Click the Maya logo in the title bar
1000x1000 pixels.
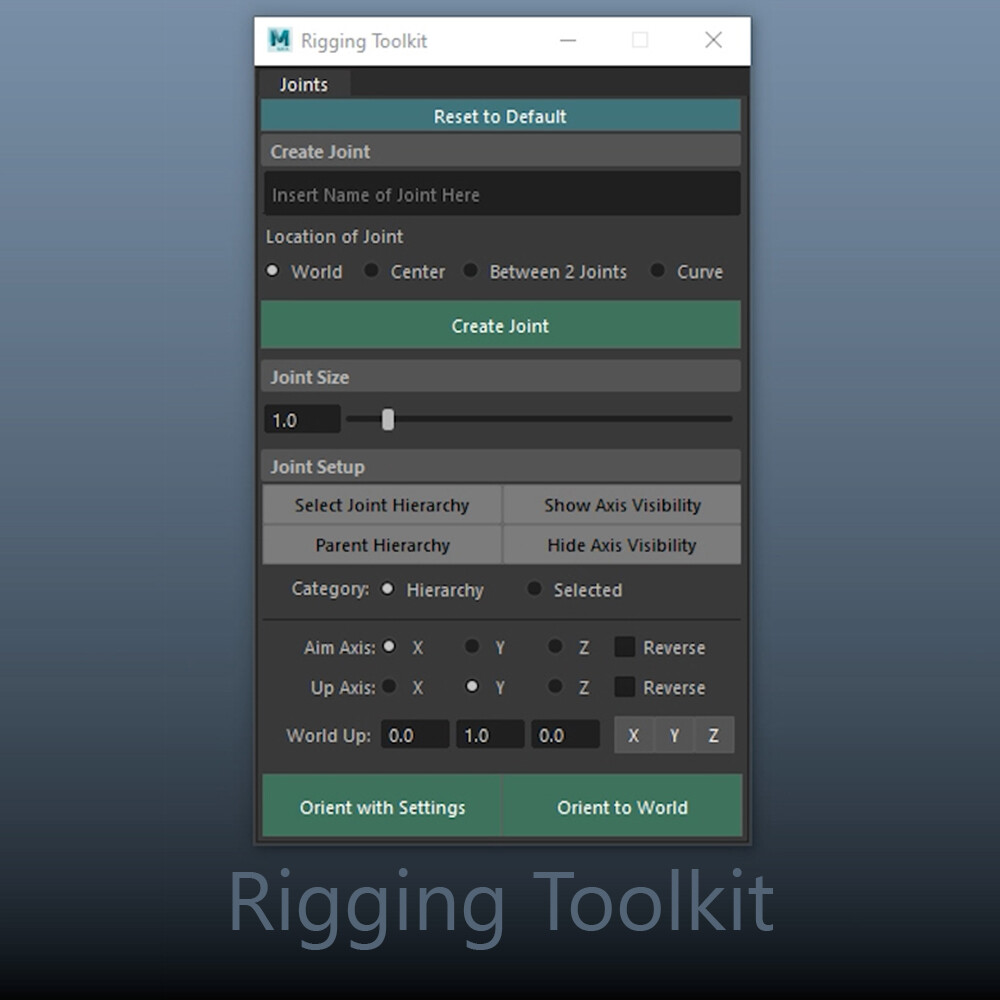[279, 40]
